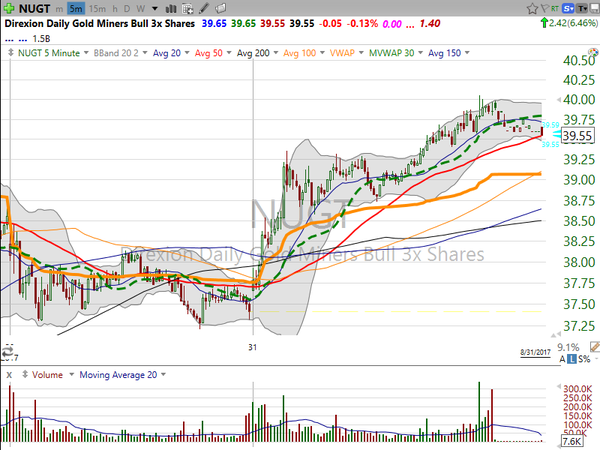
Task: Click the move handle beside Volume
Action: coord(25,374)
